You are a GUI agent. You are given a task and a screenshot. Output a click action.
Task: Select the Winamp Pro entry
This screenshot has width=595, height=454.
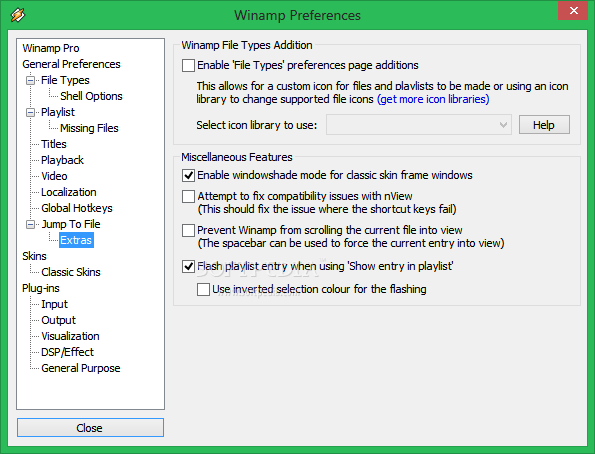50,48
